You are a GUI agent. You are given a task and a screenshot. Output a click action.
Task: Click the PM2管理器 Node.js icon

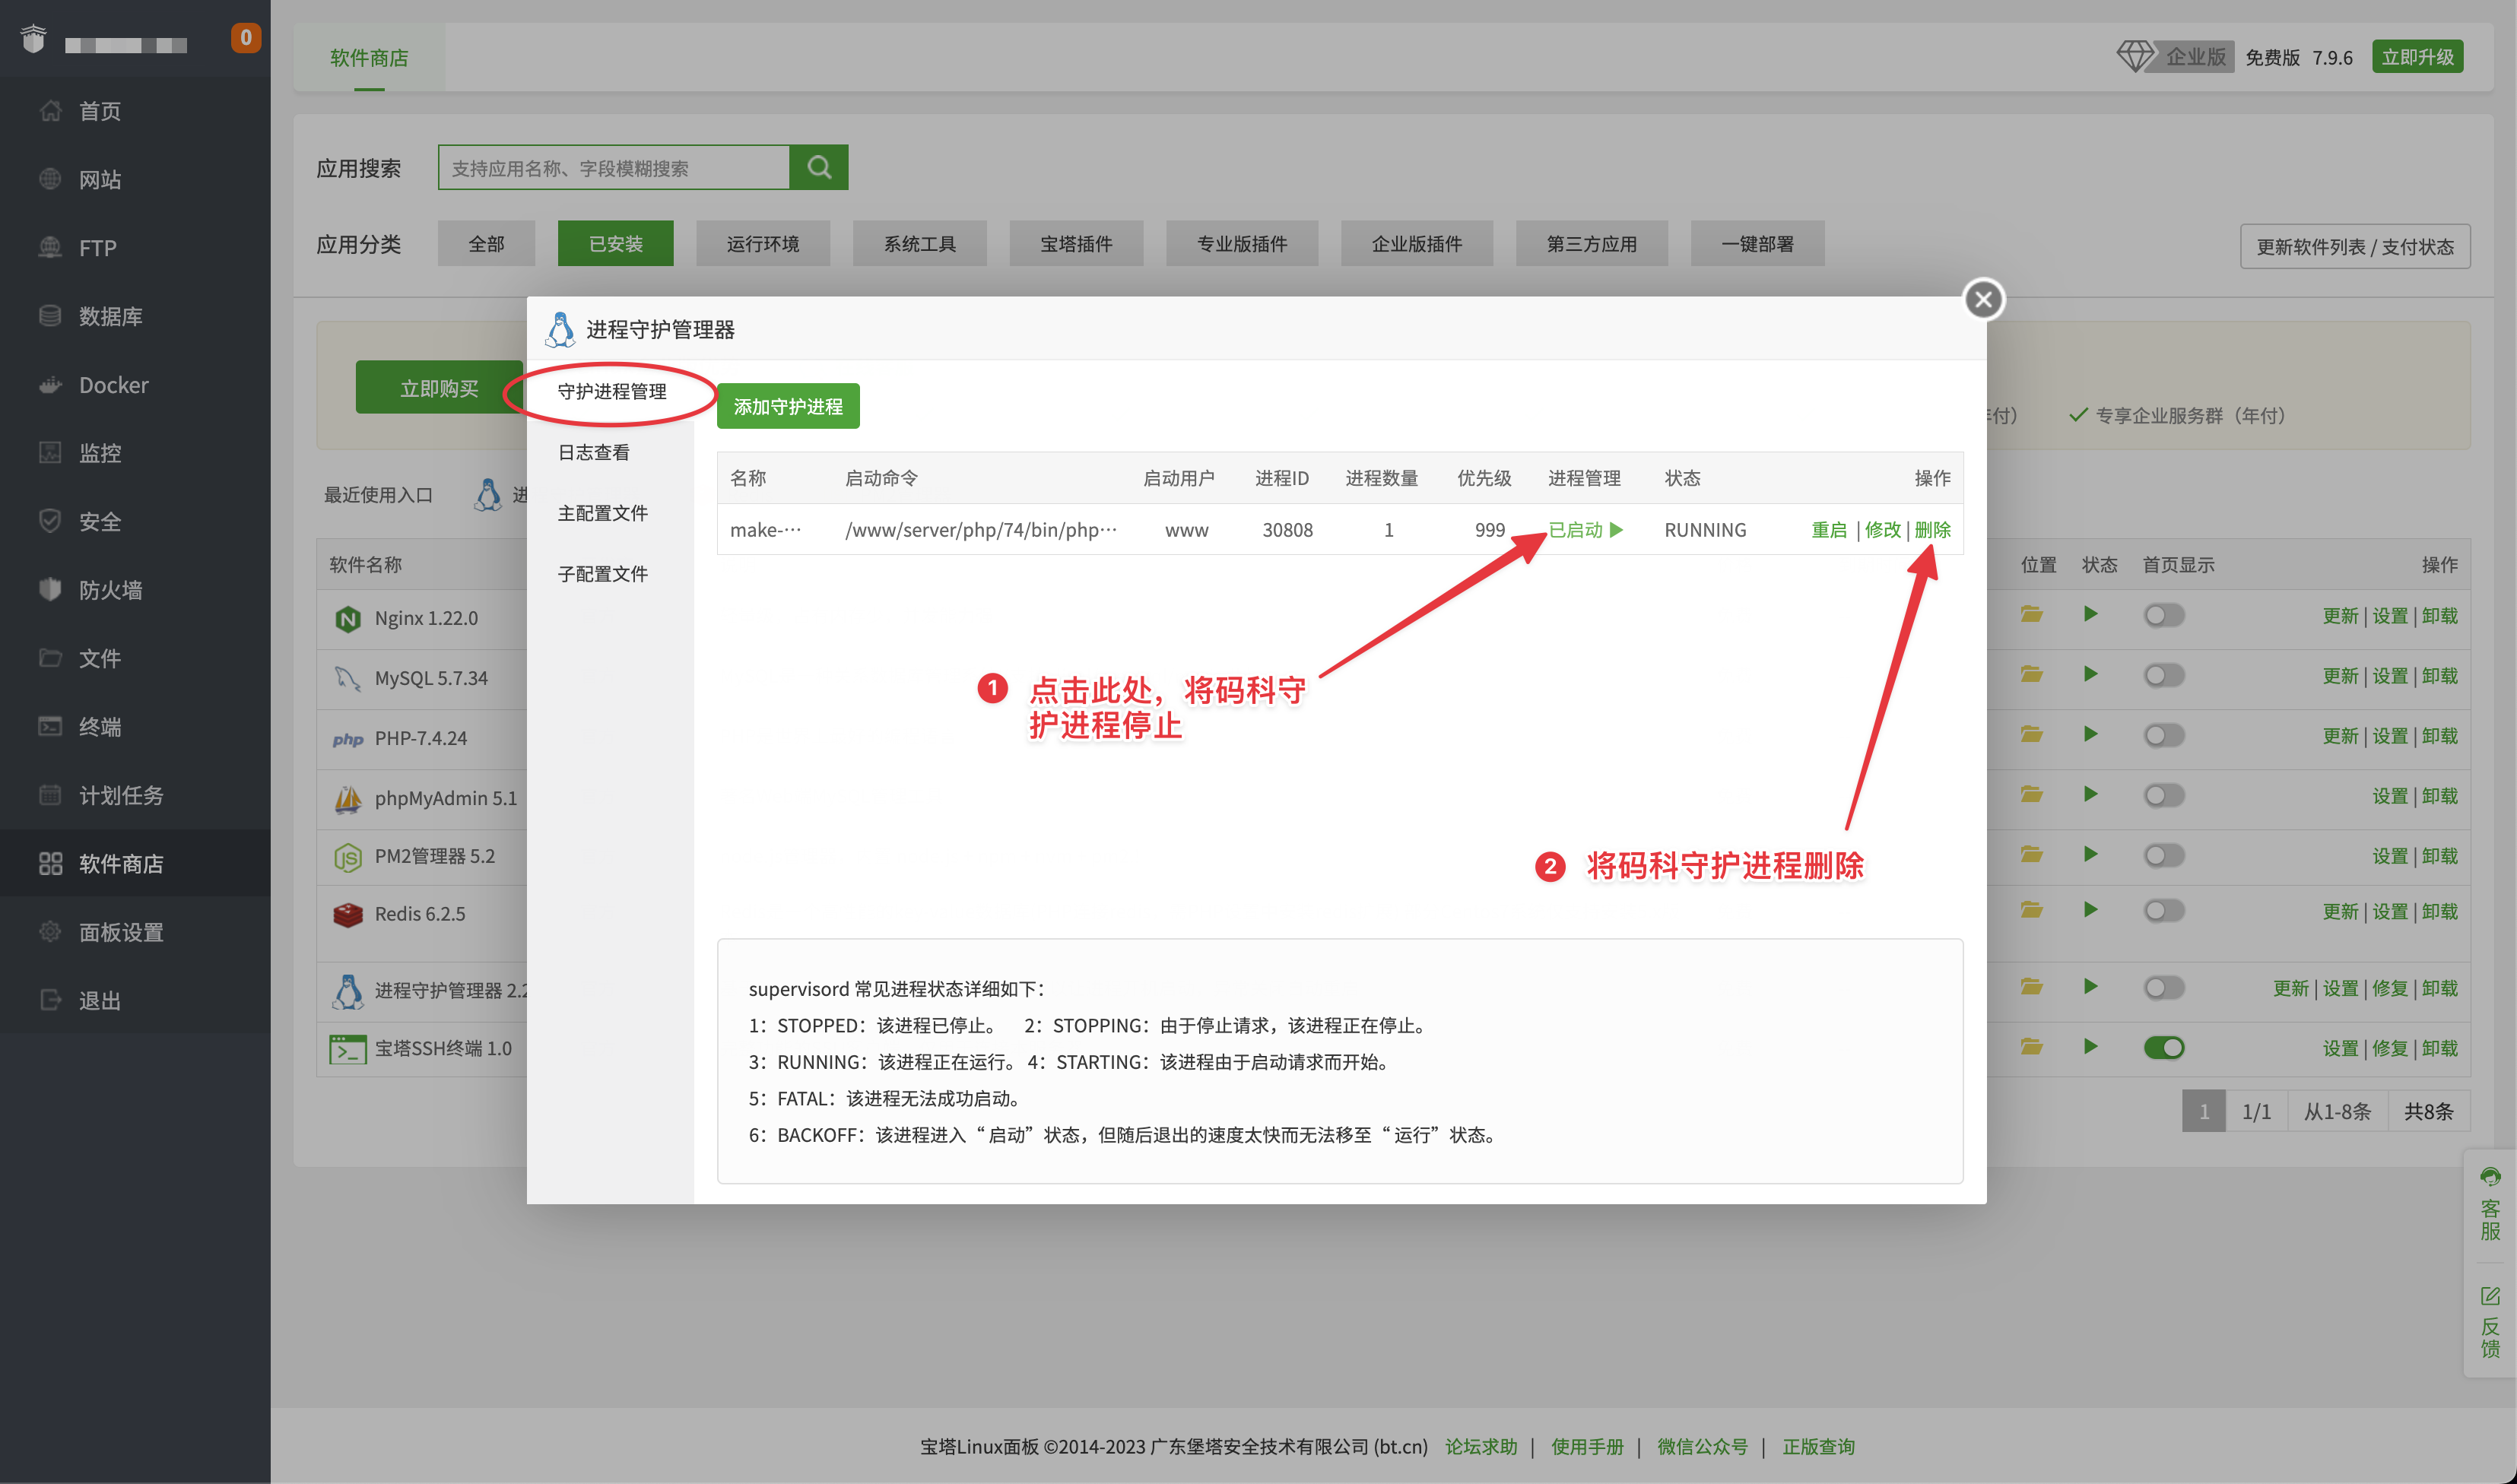347,857
